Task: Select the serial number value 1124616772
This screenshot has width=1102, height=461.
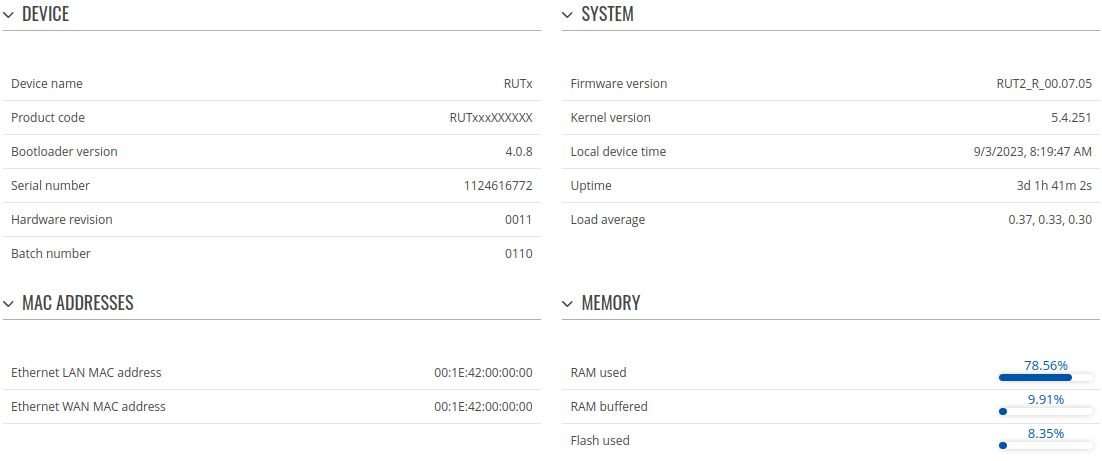Action: pyautogui.click(x=498, y=186)
